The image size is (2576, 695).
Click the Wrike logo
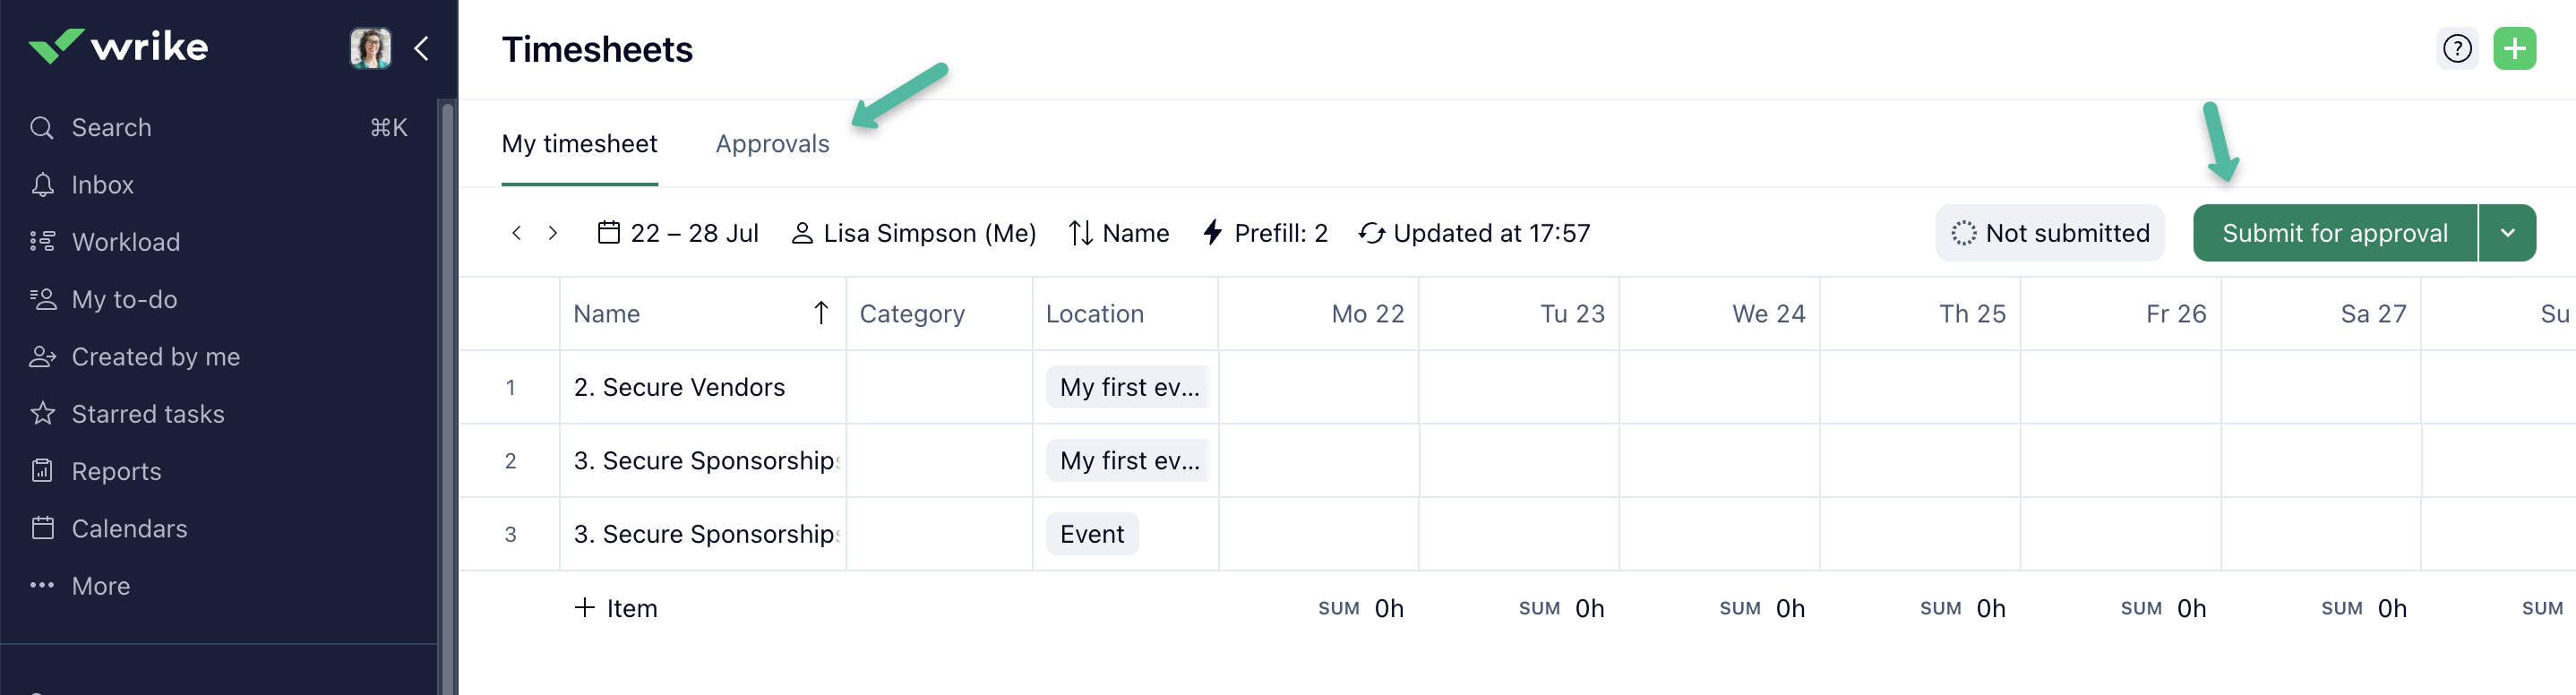118,47
